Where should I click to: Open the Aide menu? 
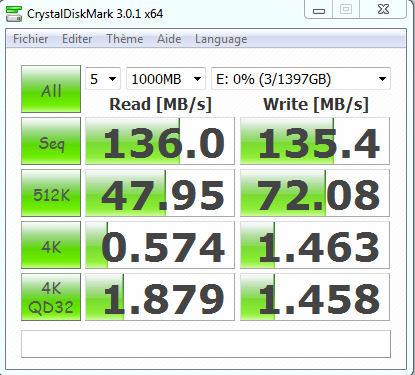click(169, 39)
